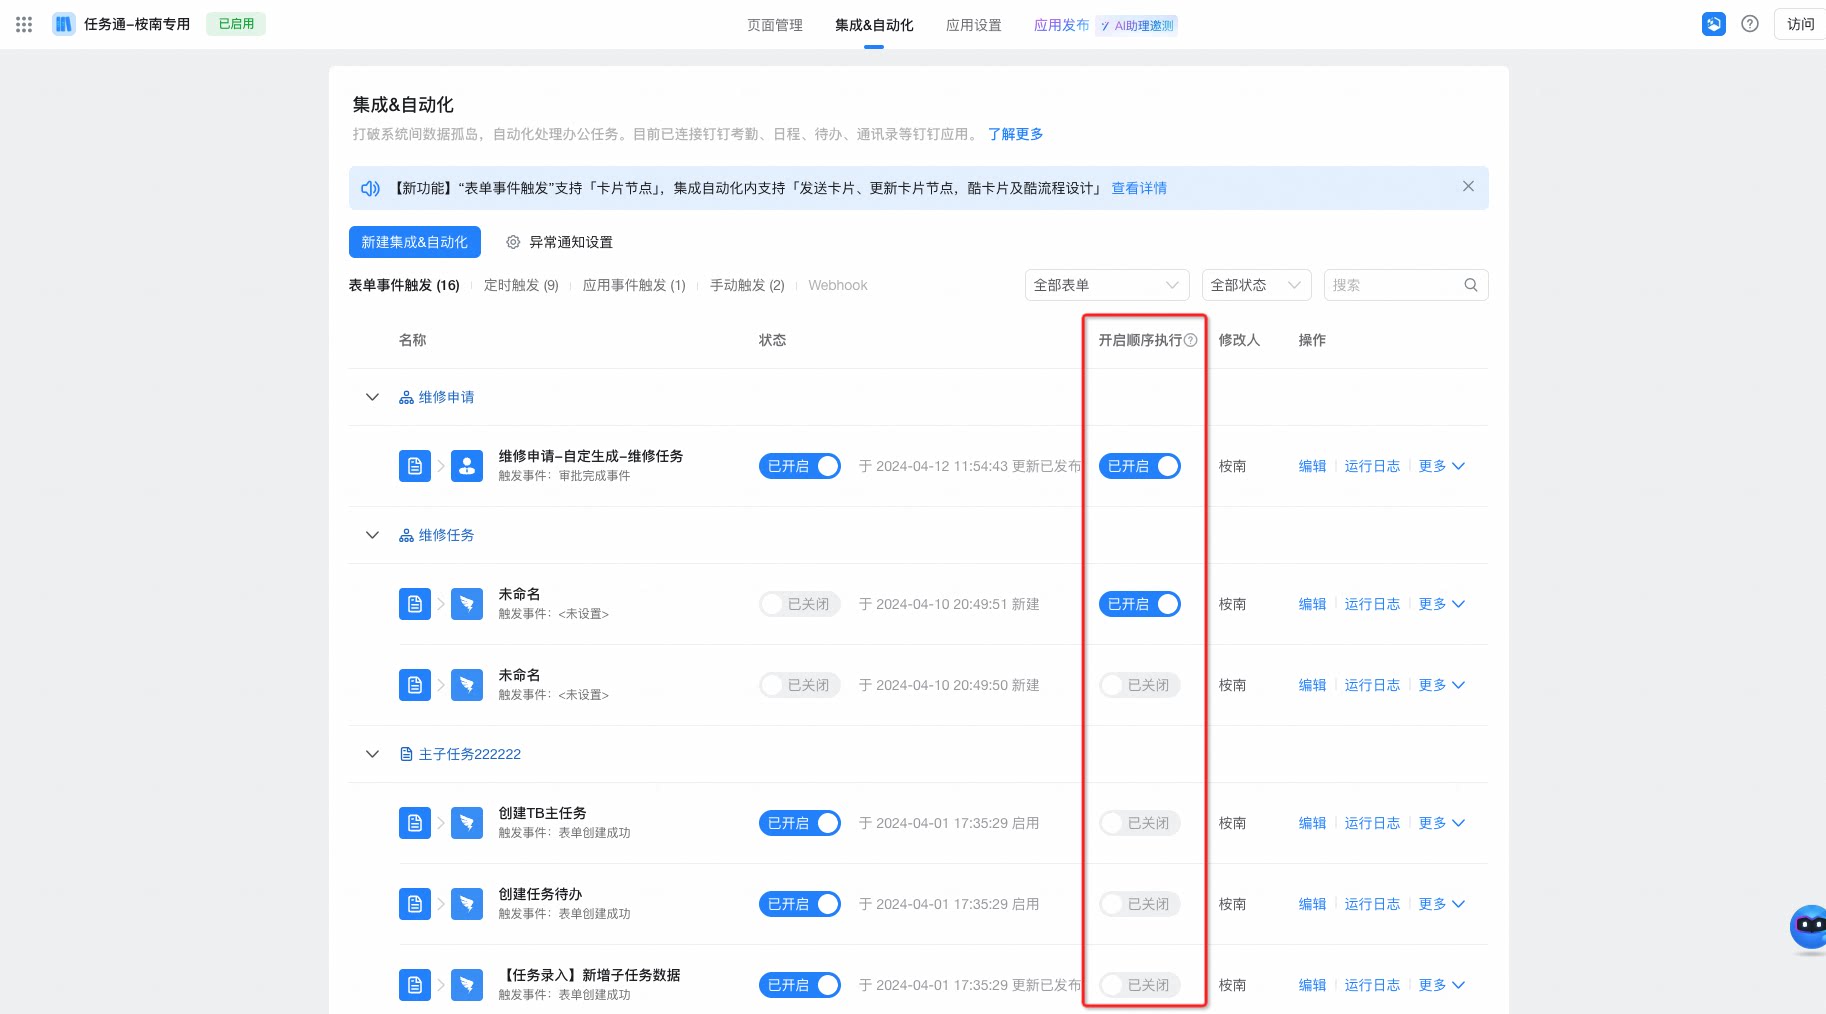Collapse the 维修任务 group
The image size is (1826, 1014).
372,535
